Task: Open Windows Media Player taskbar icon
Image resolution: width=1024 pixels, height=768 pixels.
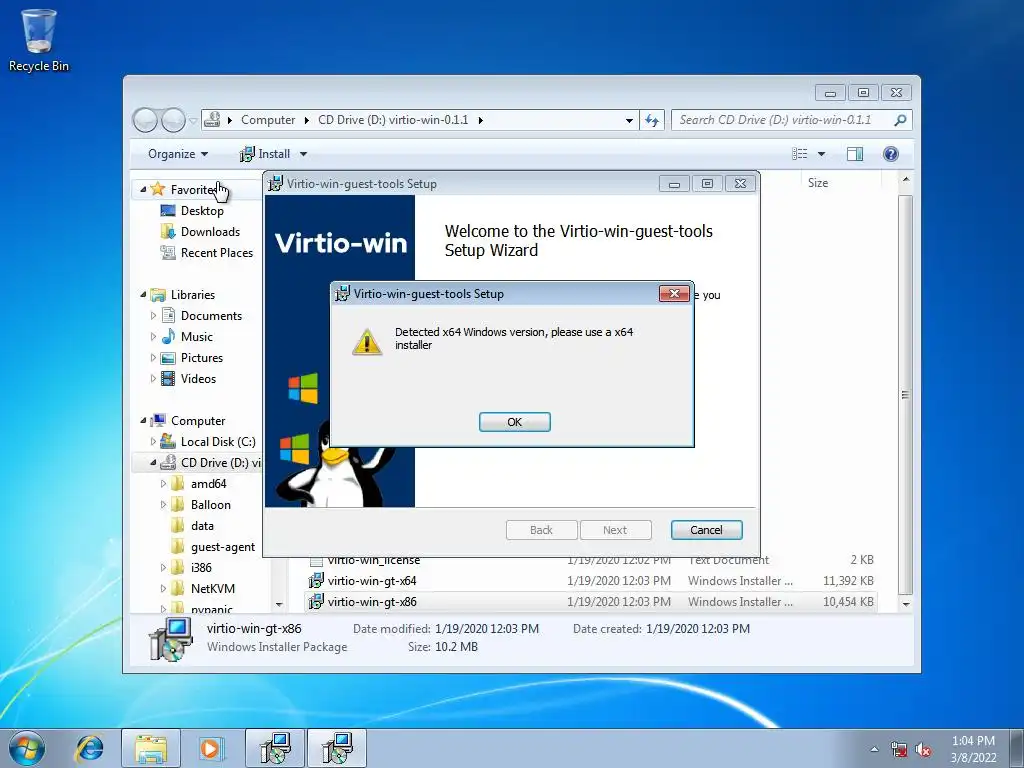Action: (212, 748)
